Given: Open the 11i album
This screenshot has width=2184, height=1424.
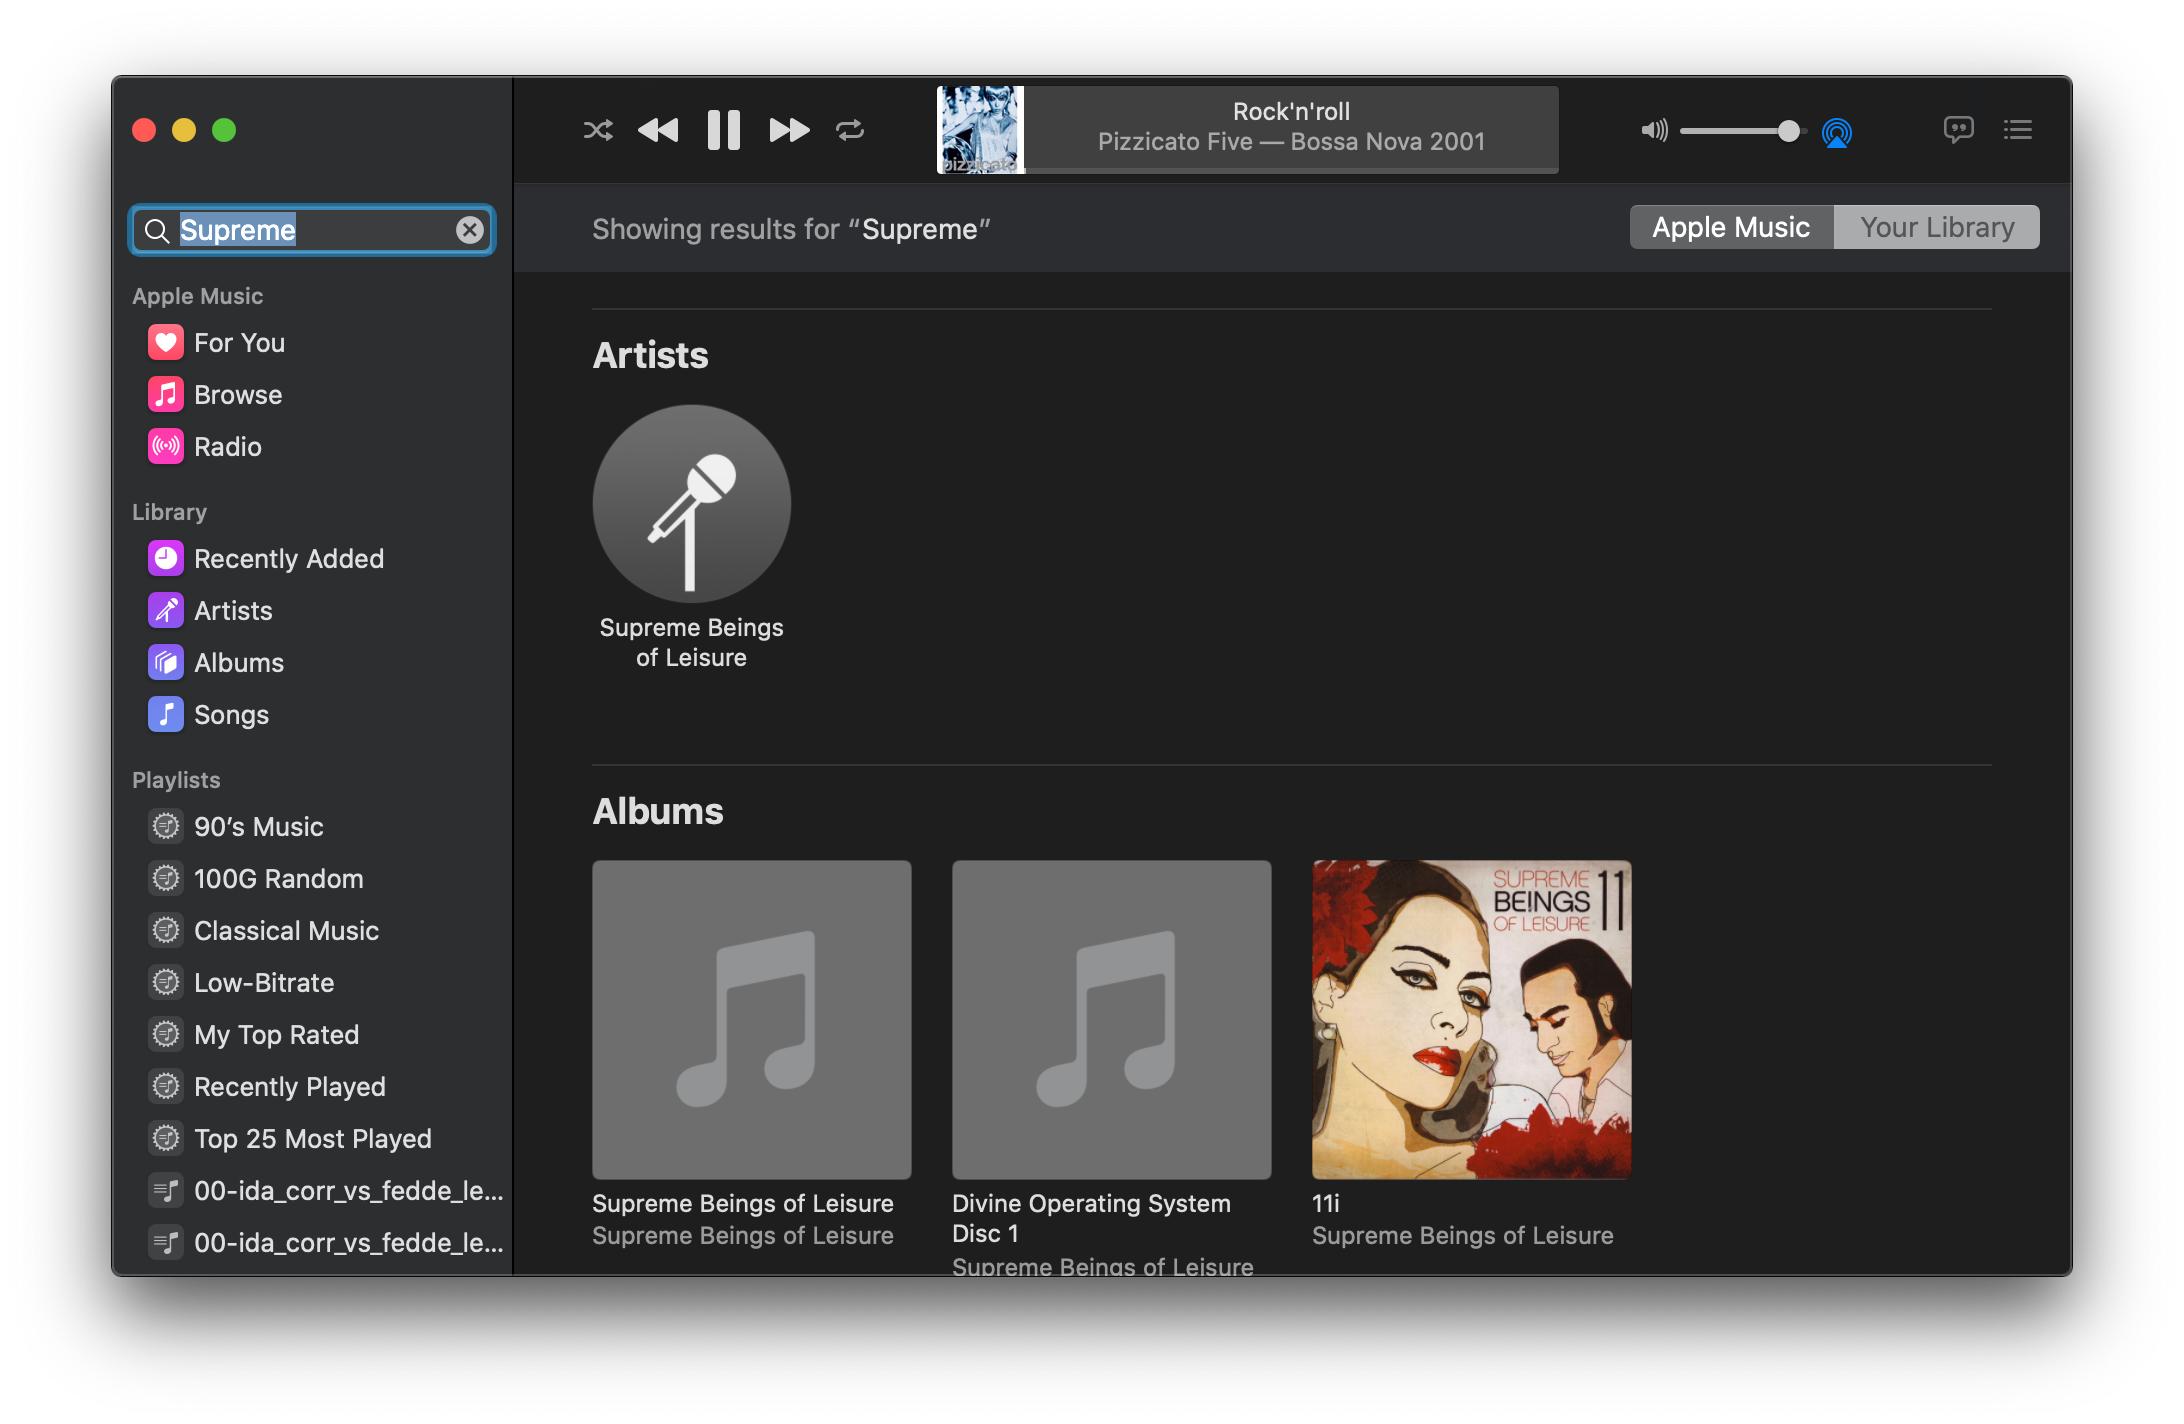Looking at the screenshot, I should (x=1470, y=1018).
